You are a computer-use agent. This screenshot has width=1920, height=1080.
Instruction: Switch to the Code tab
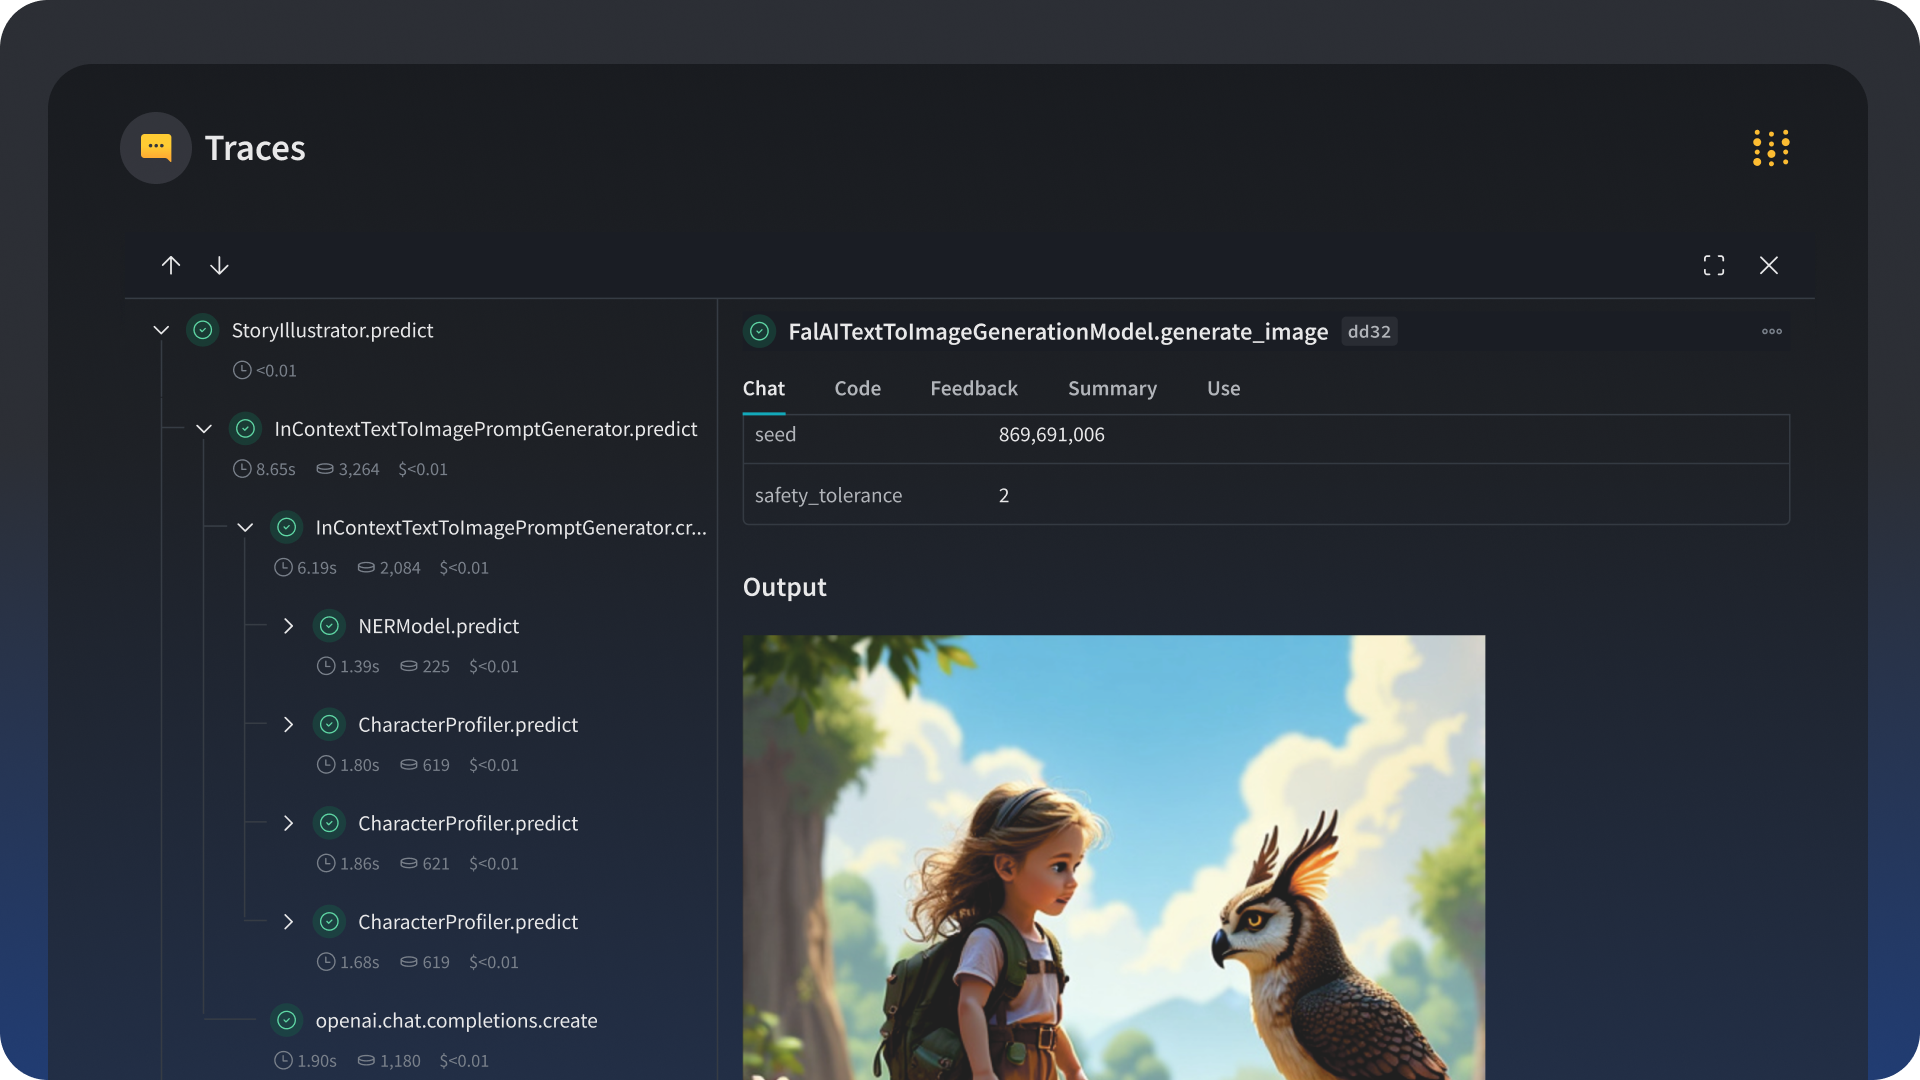pyautogui.click(x=857, y=389)
